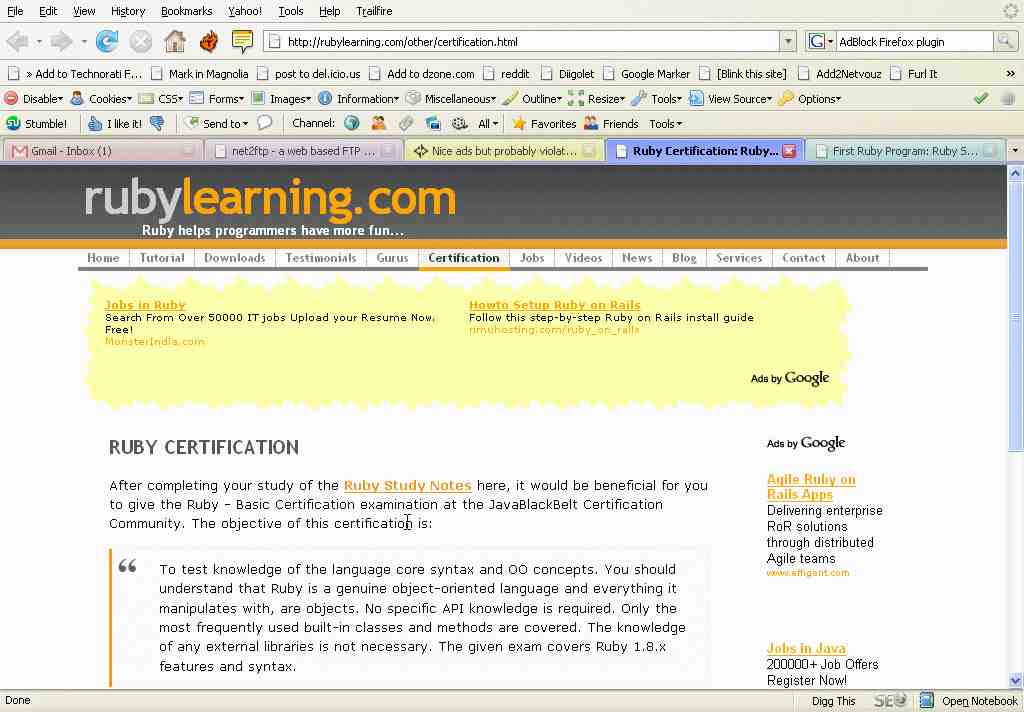The width and height of the screenshot is (1024, 712).
Task: Click the browser Back arrow button
Action: pos(18,42)
